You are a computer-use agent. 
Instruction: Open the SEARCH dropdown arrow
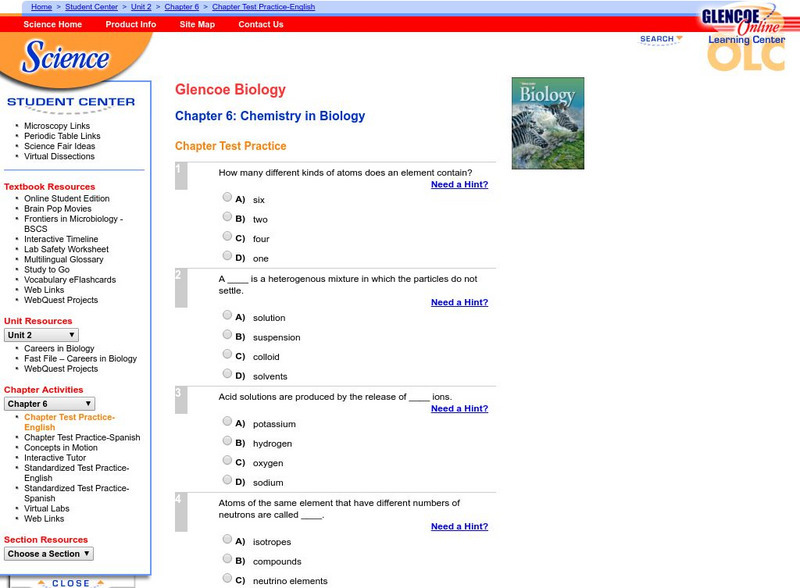(679, 38)
